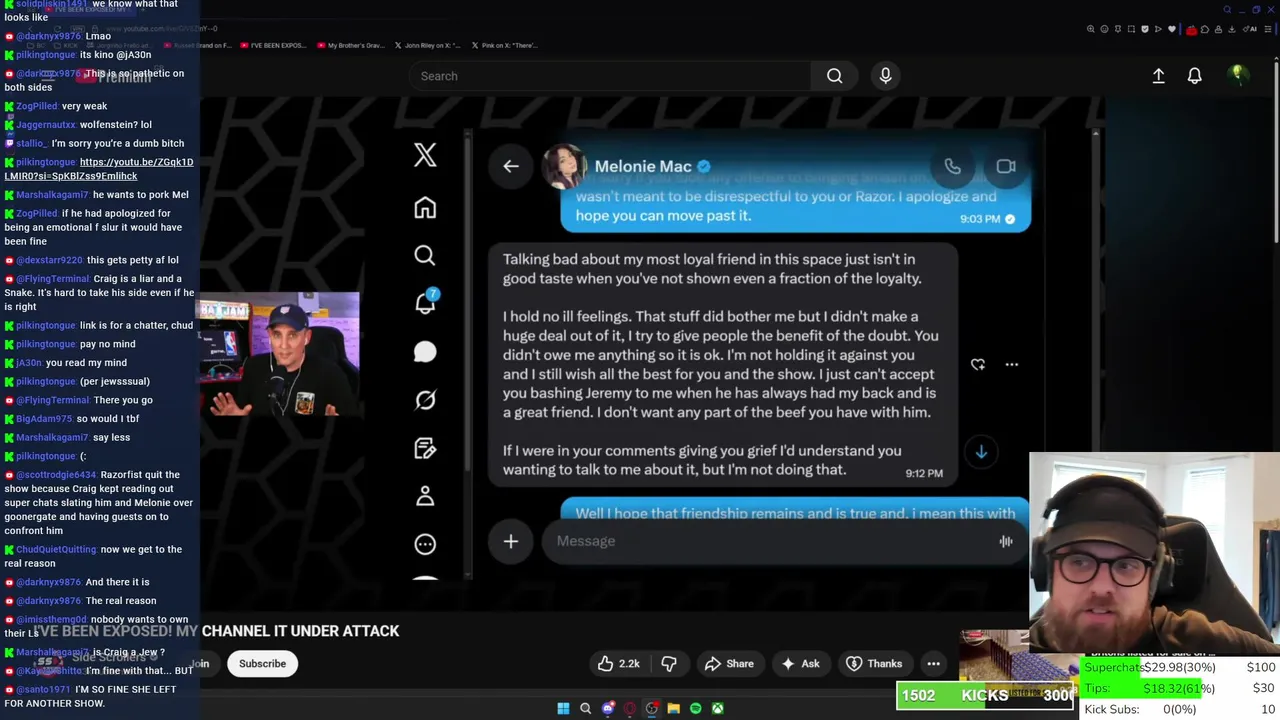Open File Explorer from taskbar
Viewport: 1280px width, 720px height.
pos(673,709)
